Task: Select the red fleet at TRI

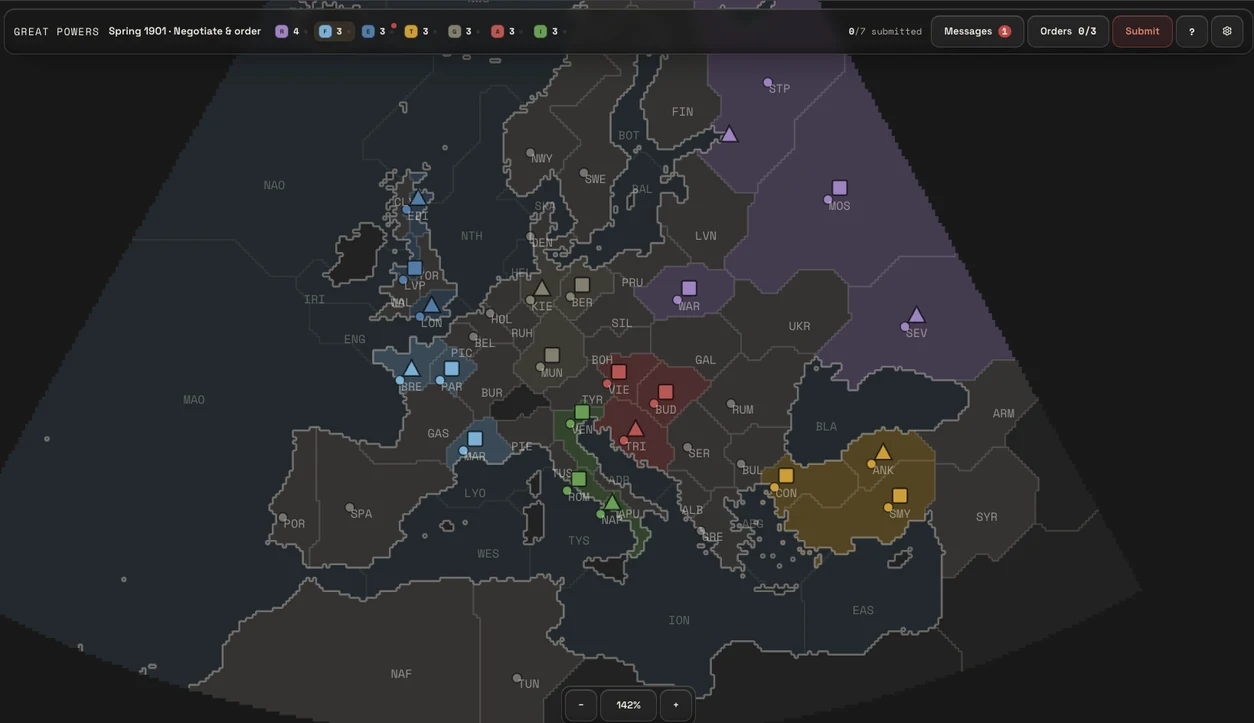Action: (635, 429)
